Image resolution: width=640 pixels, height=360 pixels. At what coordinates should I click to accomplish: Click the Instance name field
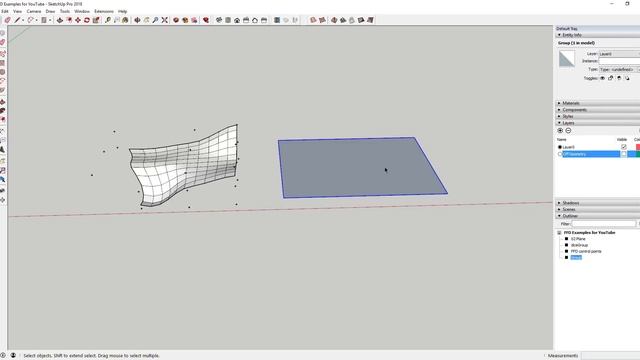click(619, 61)
